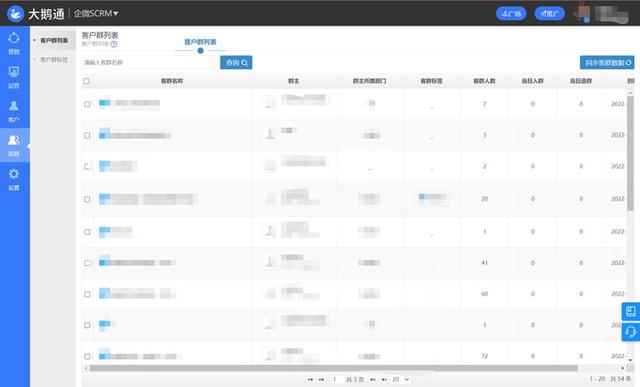The width and height of the screenshot is (640, 387).
Task: Click the 广场 button in top bar
Action: click(x=511, y=13)
